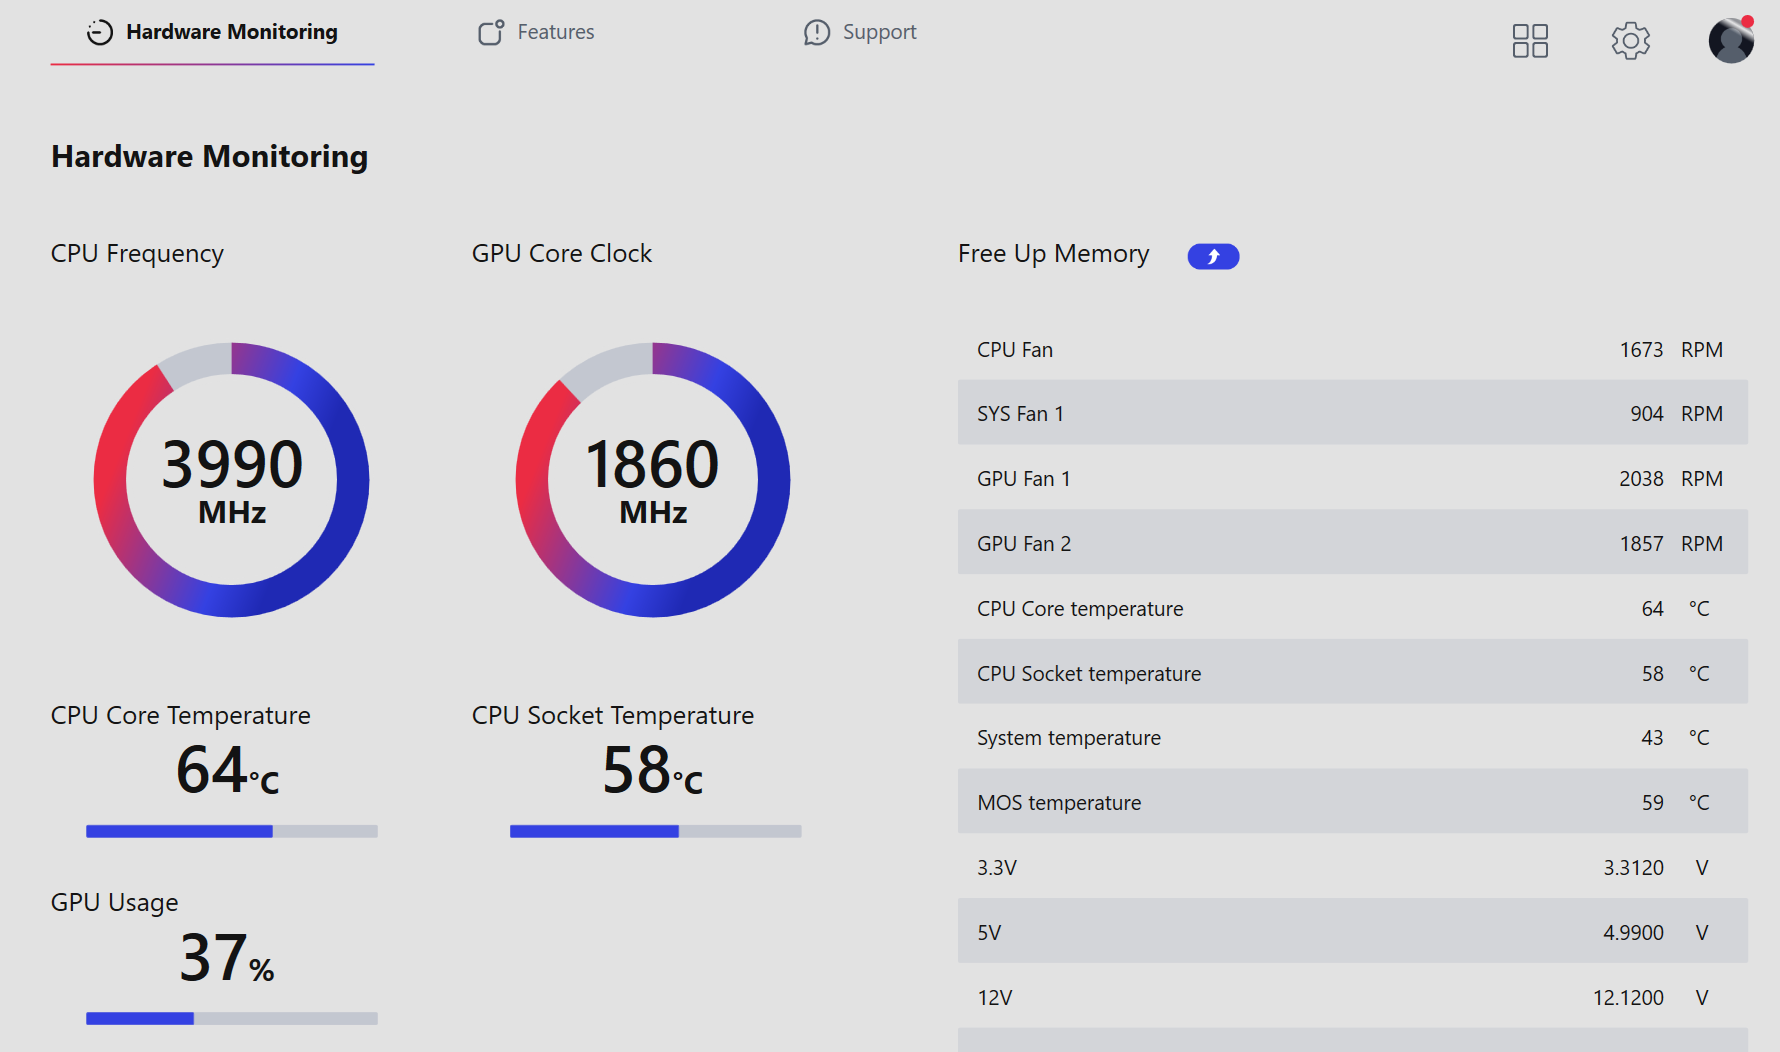Switch to the Features tab
Image resolution: width=1780 pixels, height=1052 pixels.
pos(555,33)
